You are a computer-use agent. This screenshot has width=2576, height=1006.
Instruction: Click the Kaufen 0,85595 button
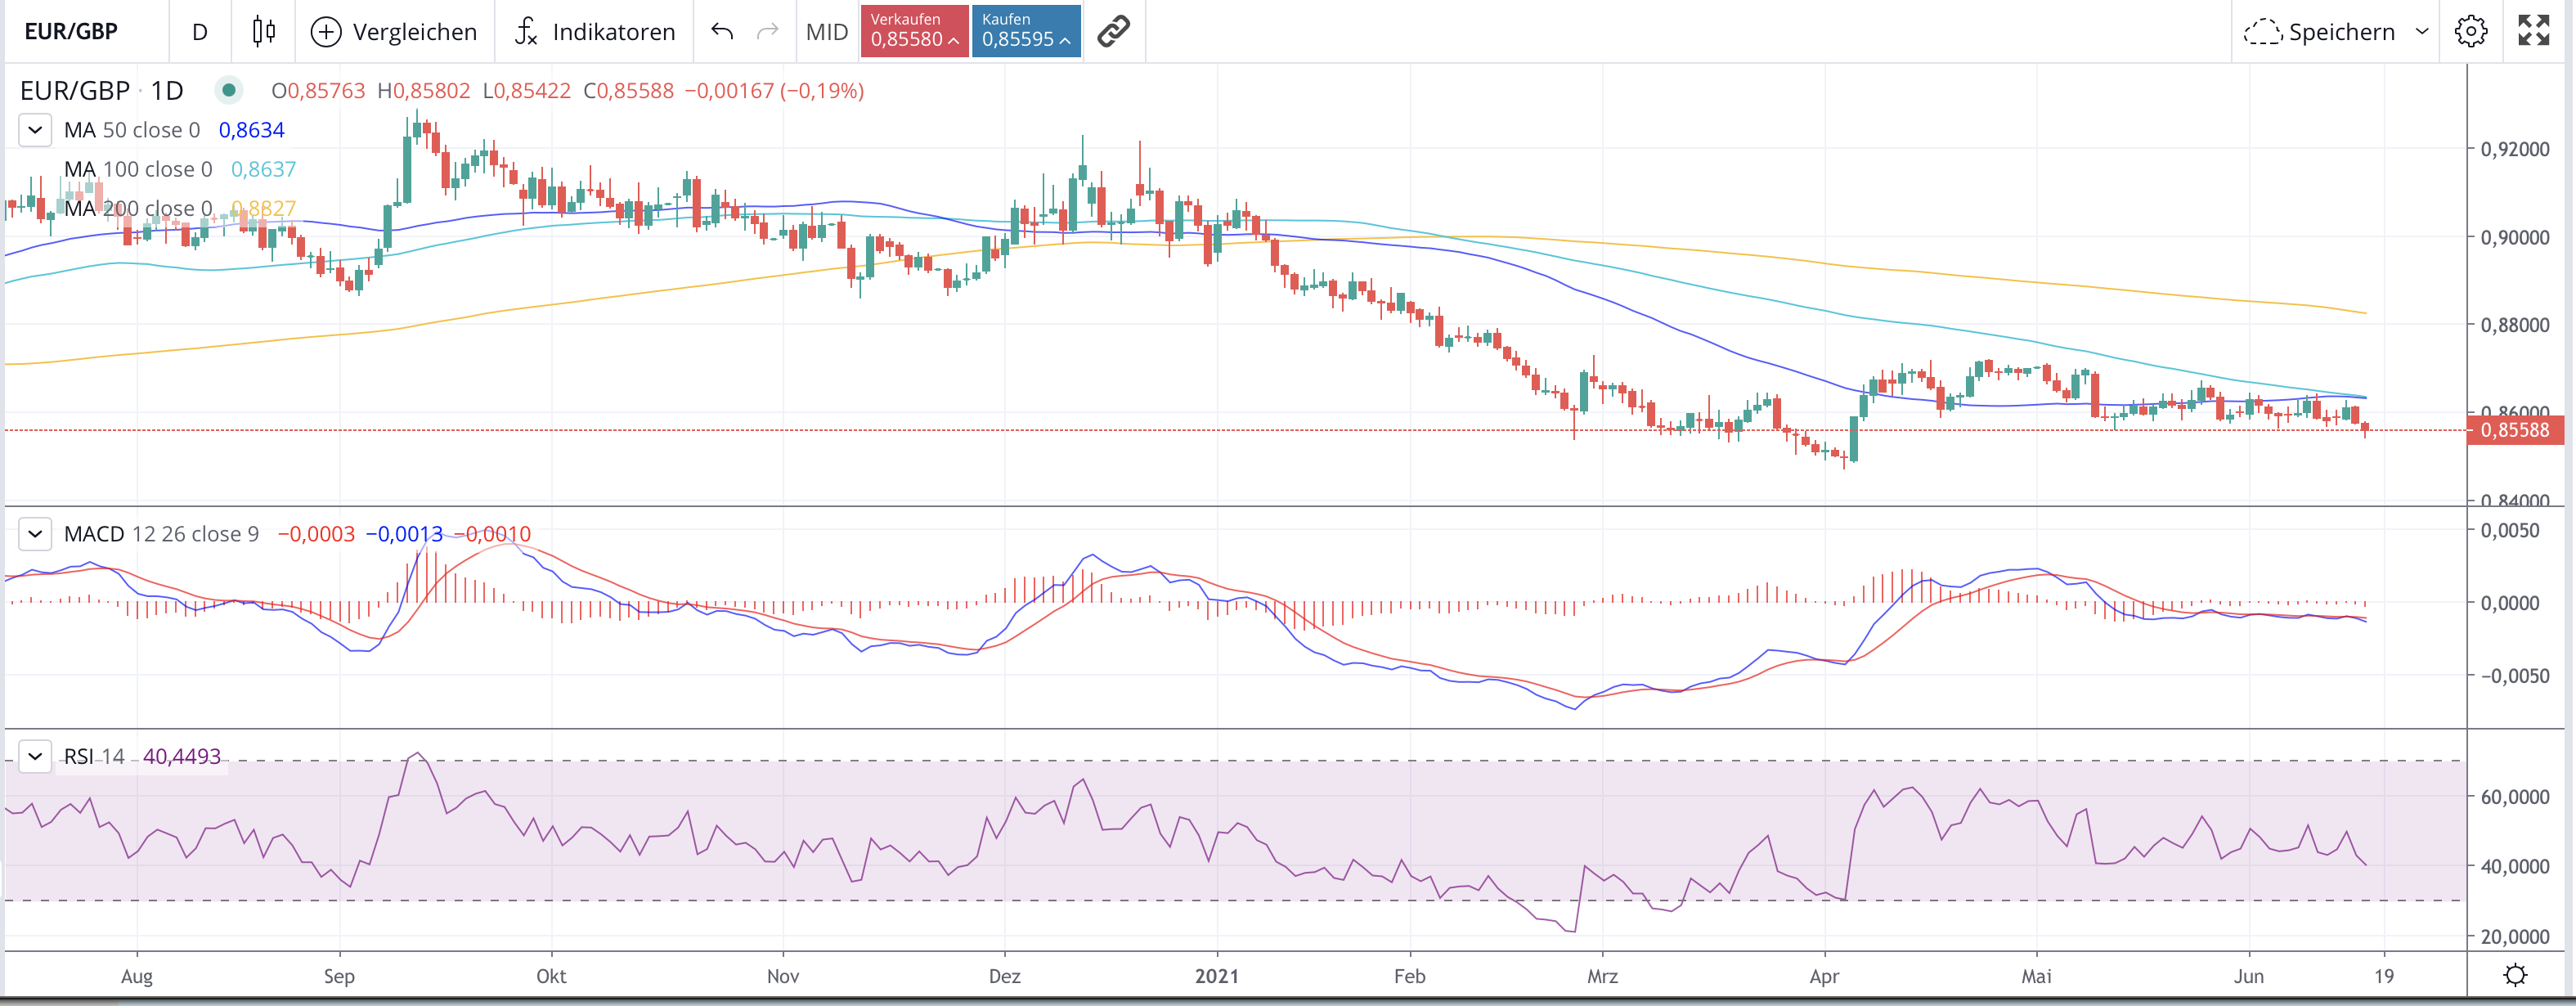tap(1026, 31)
